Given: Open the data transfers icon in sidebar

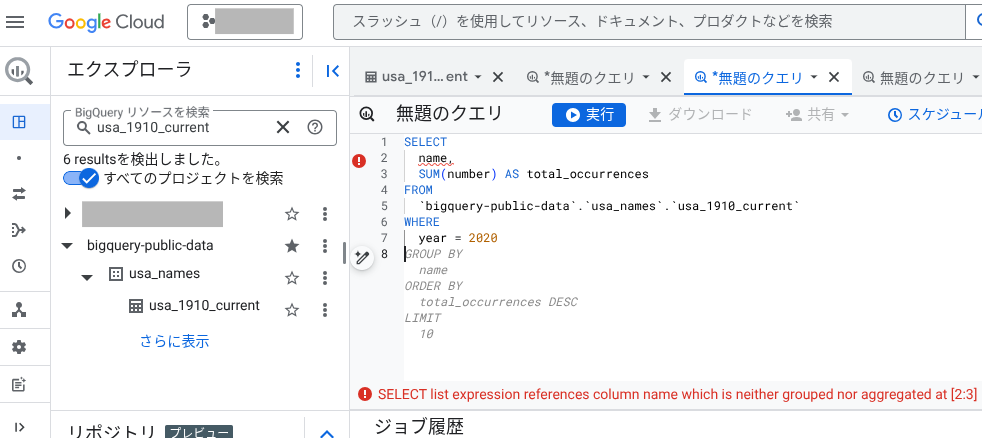Looking at the screenshot, I should point(18,194).
